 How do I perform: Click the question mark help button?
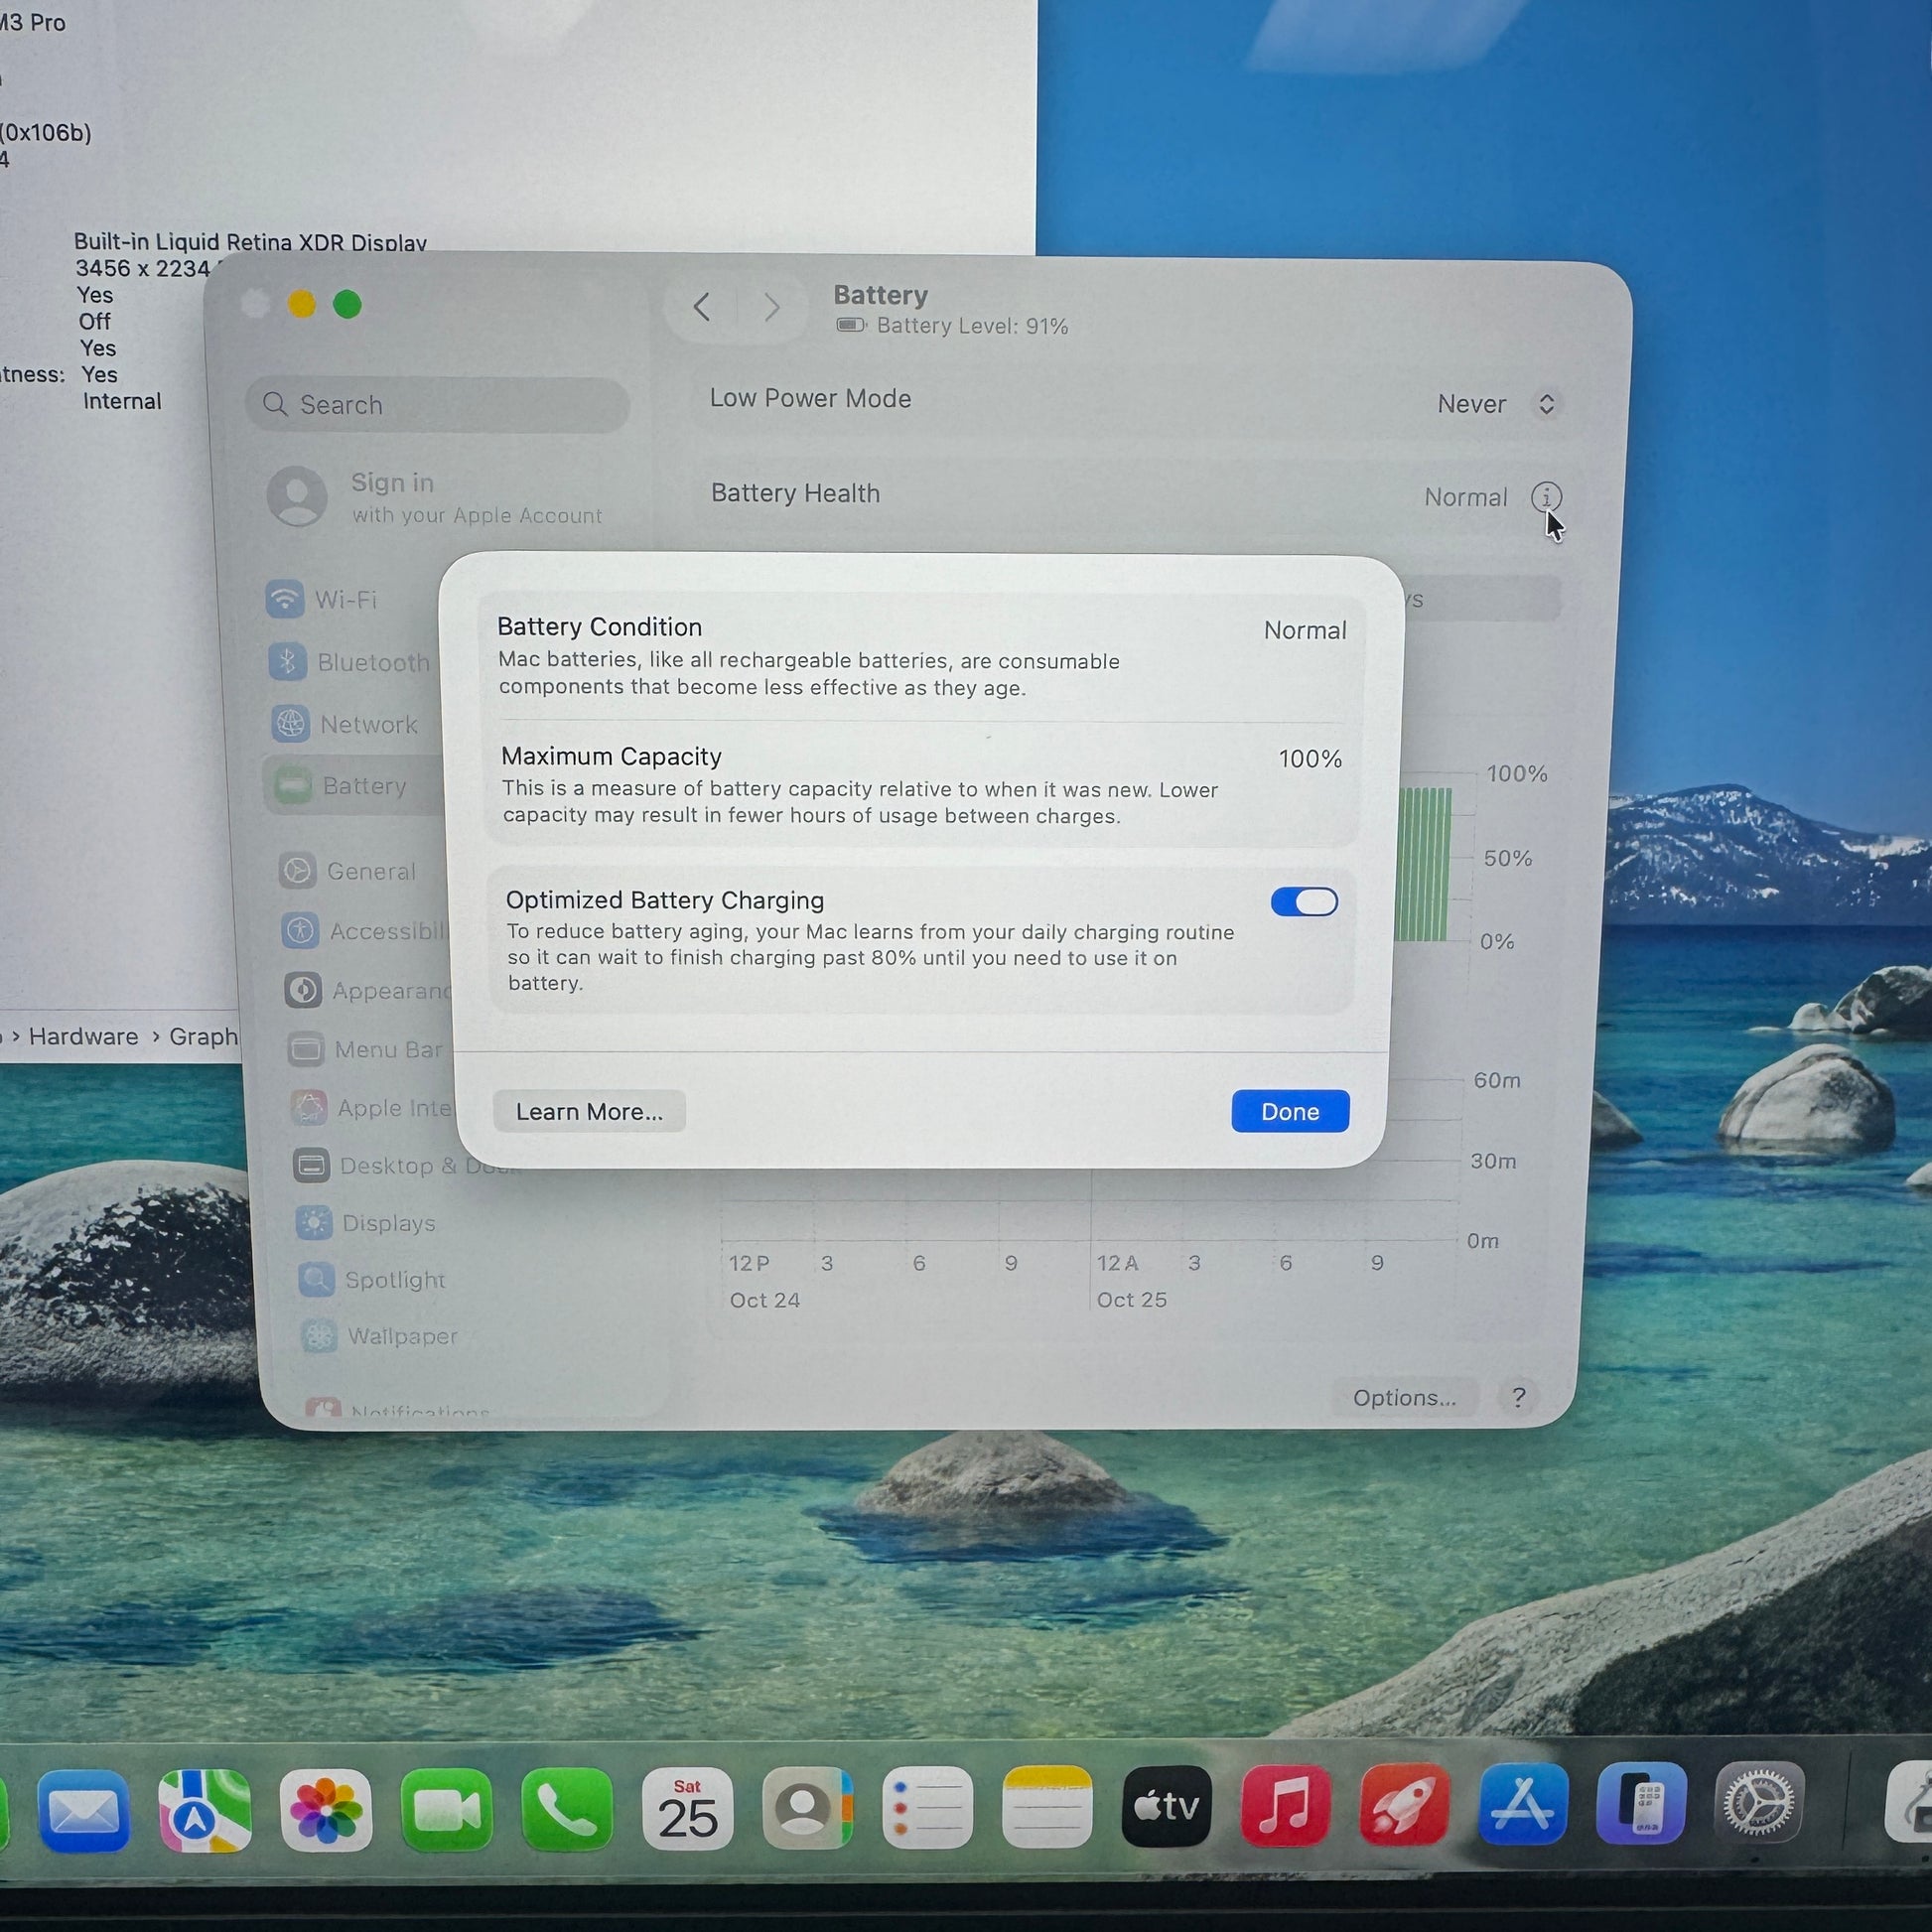1518,1397
